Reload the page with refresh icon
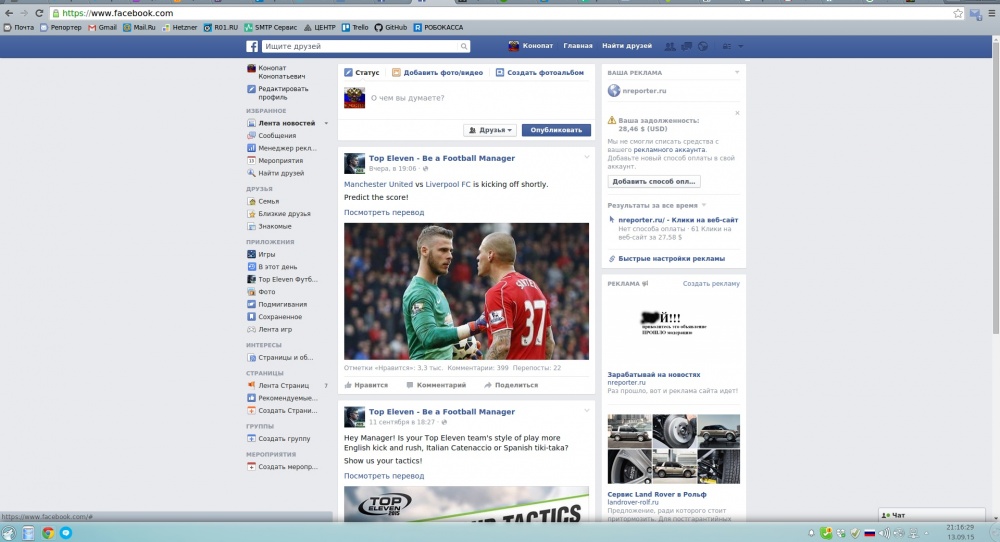The height and width of the screenshot is (542, 1000). click(39, 13)
